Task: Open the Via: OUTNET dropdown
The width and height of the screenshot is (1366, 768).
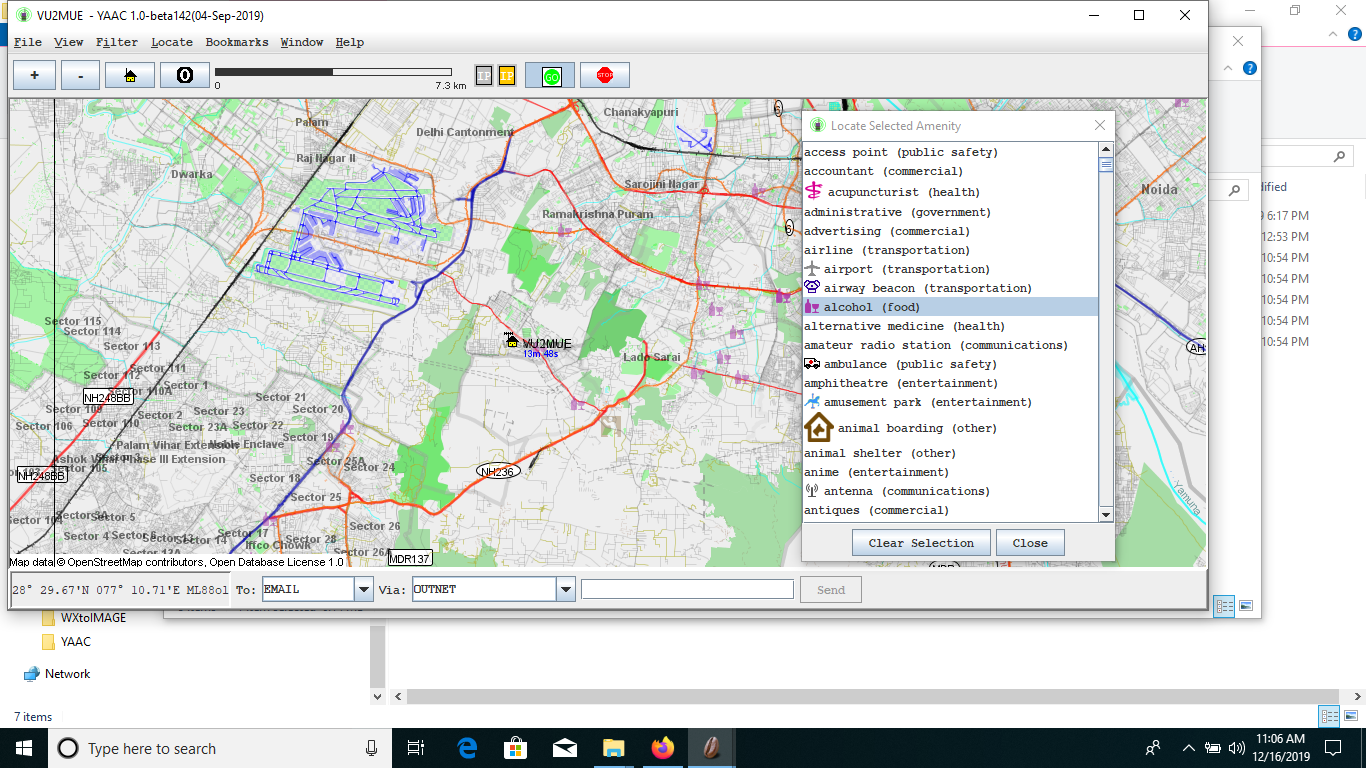Action: click(x=566, y=590)
